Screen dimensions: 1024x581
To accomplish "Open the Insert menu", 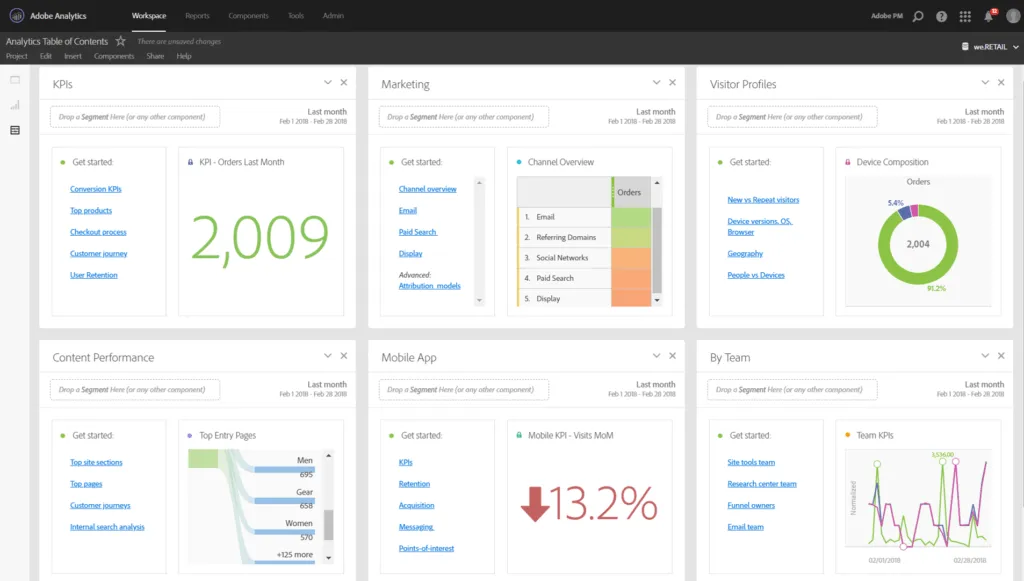I will [73, 56].
